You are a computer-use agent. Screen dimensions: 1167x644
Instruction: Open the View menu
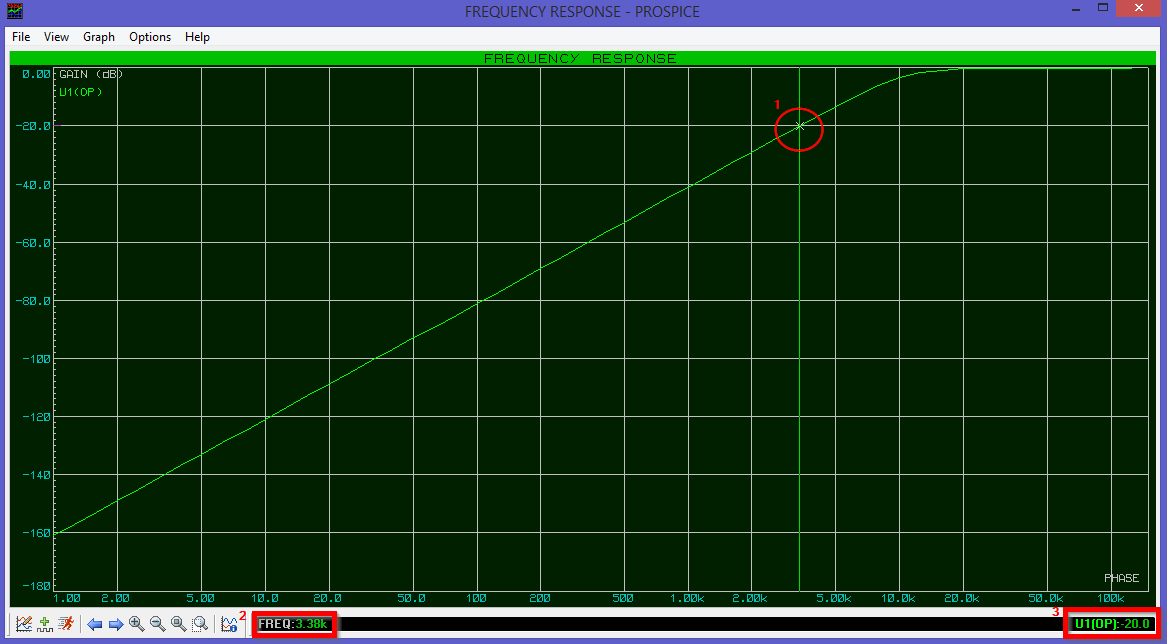click(56, 37)
